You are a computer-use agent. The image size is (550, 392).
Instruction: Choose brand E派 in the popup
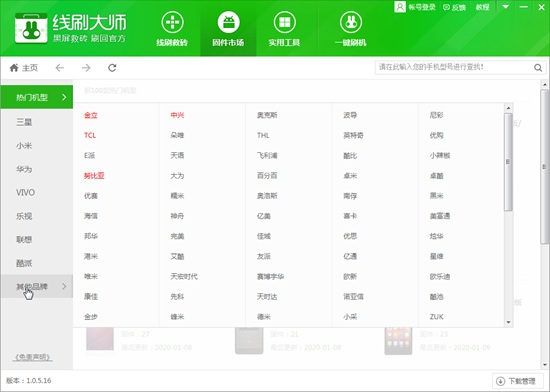coord(89,155)
